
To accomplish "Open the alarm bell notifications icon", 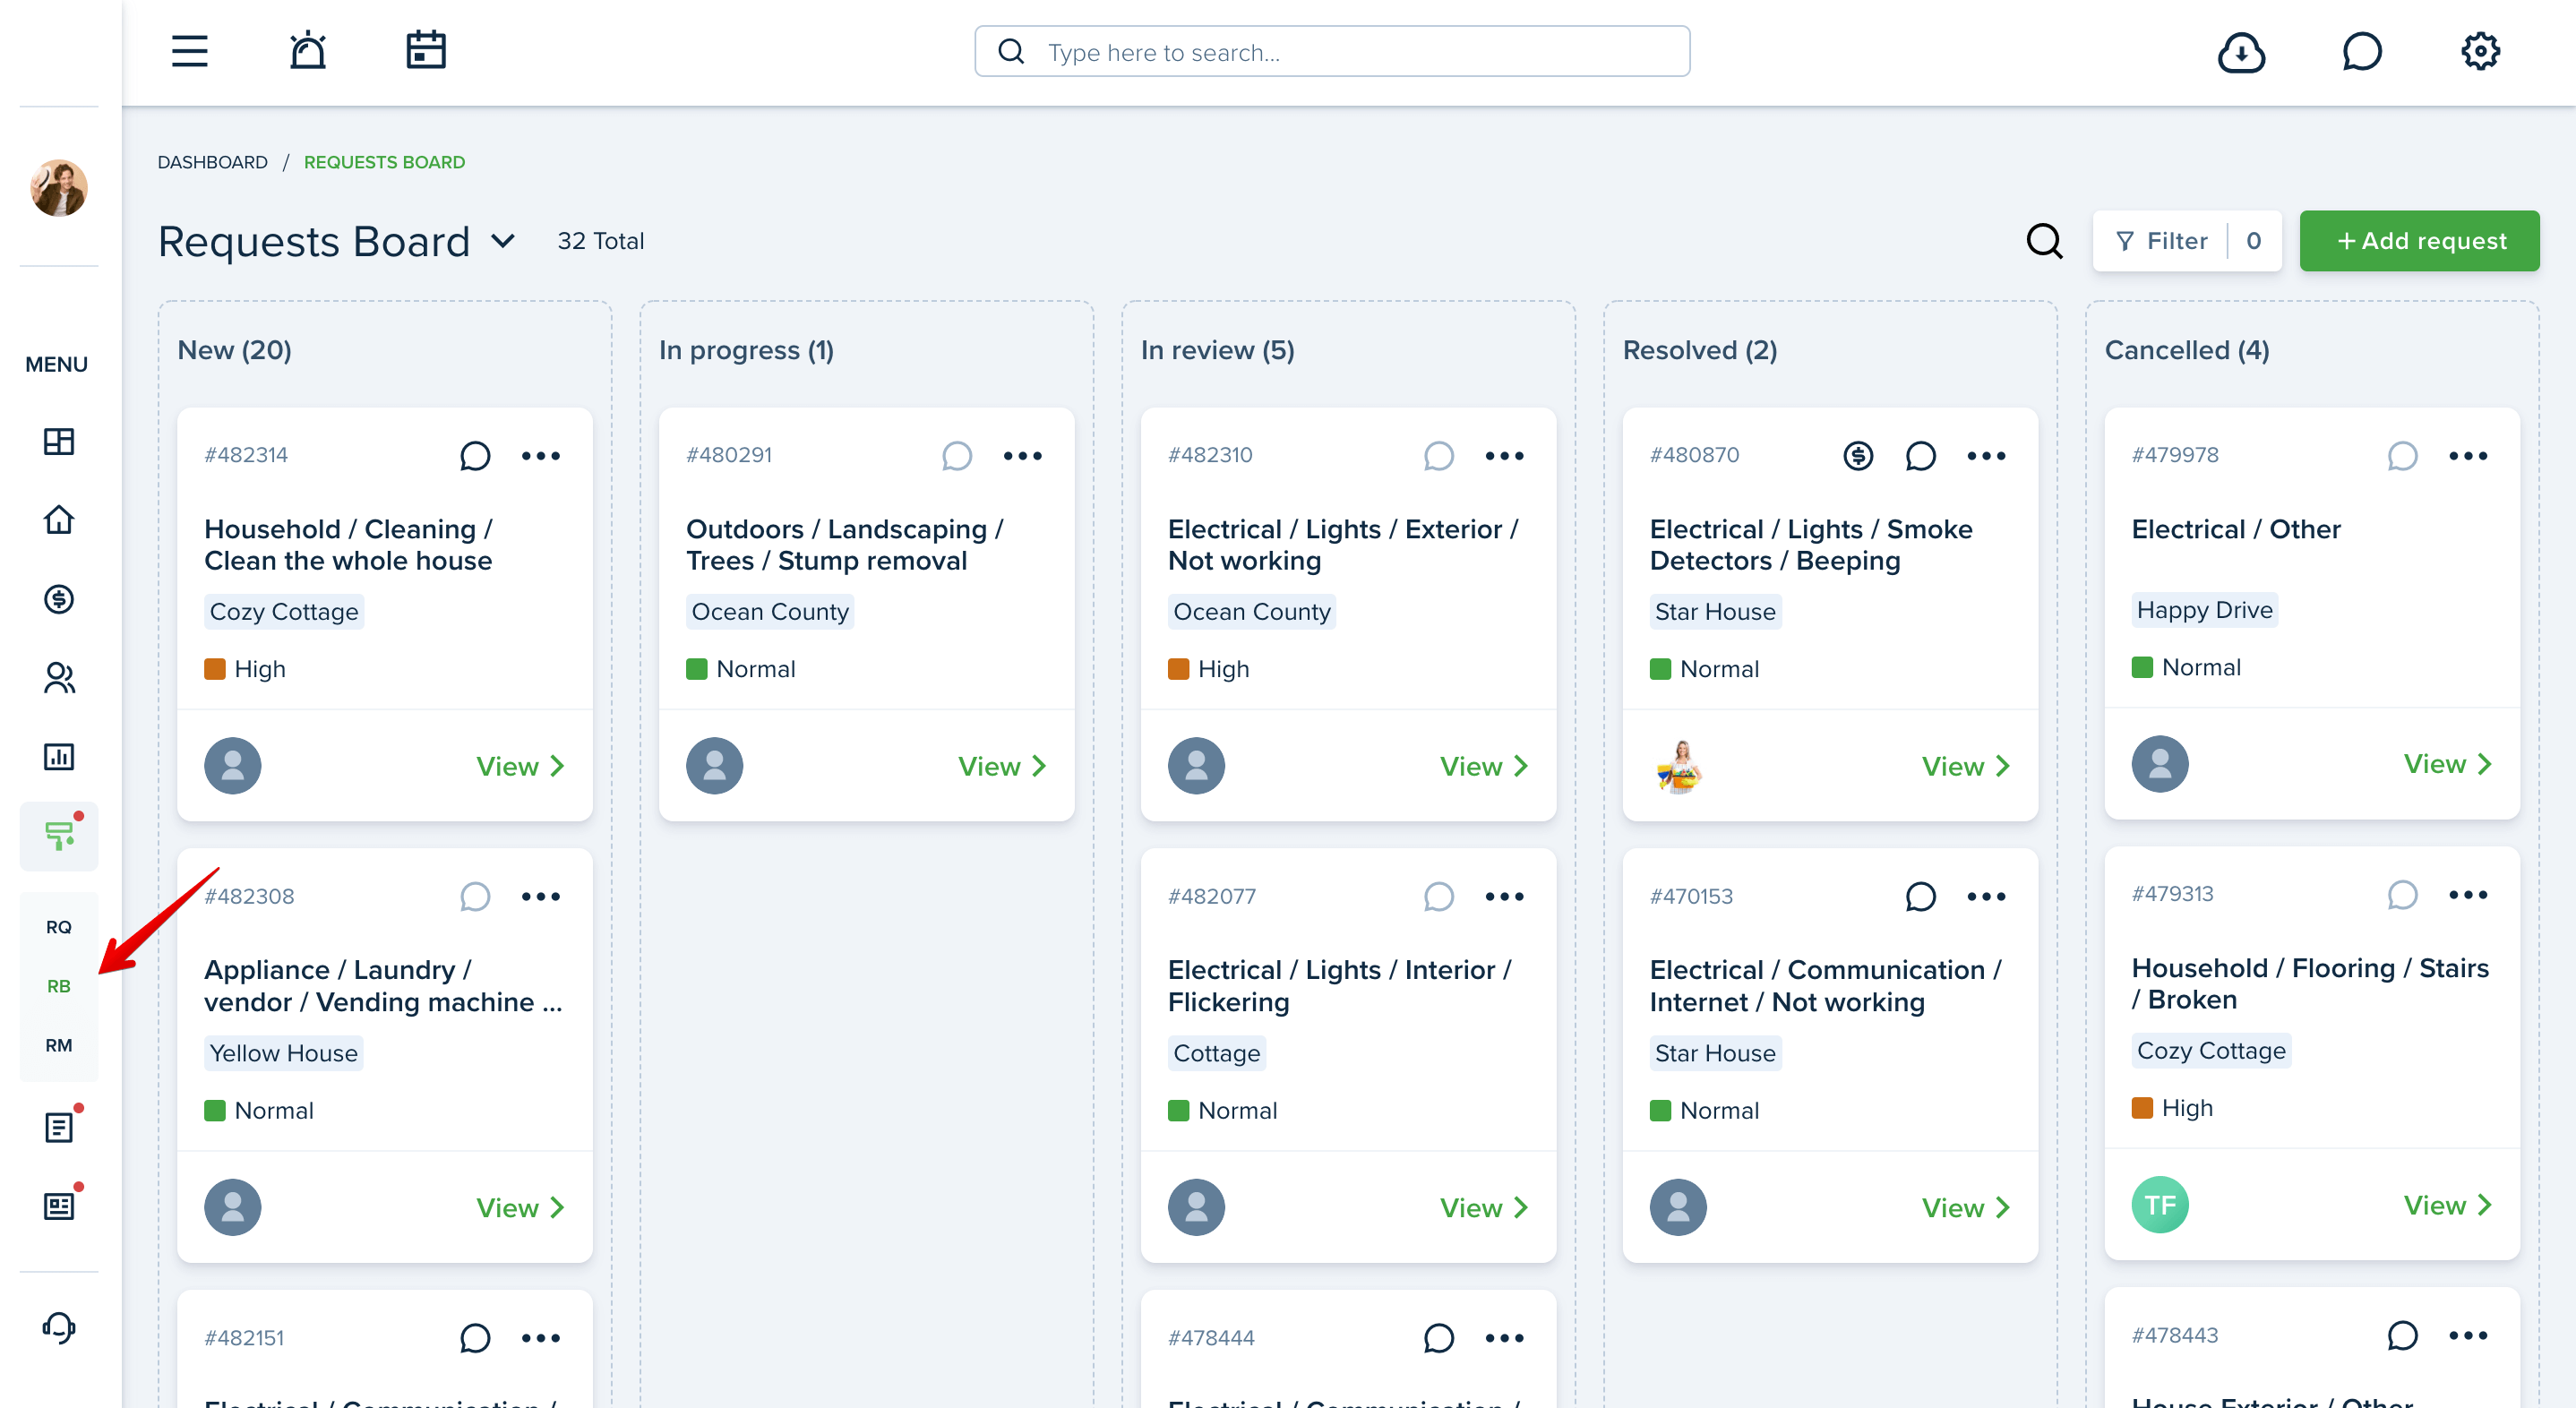I will click(308, 51).
